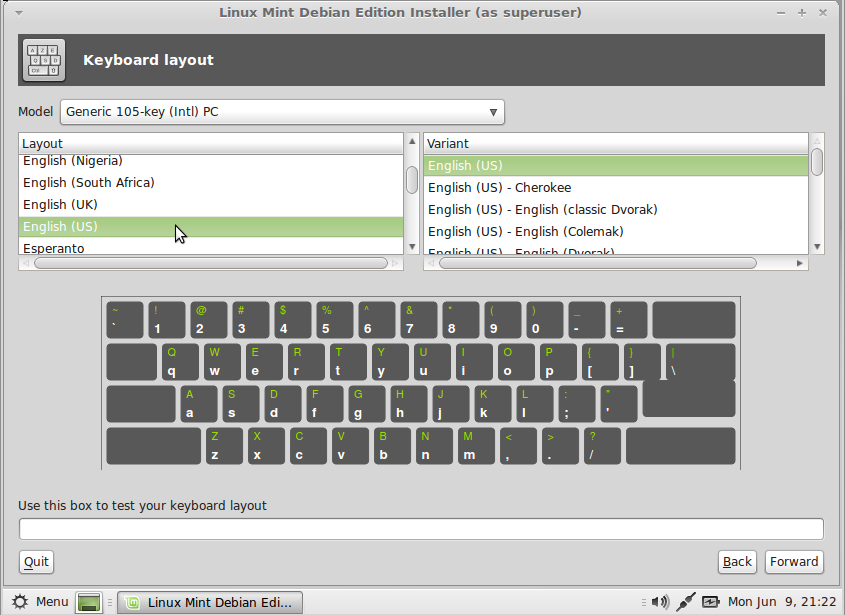Click the down arrow of the Layout list scrollbar

click(411, 245)
